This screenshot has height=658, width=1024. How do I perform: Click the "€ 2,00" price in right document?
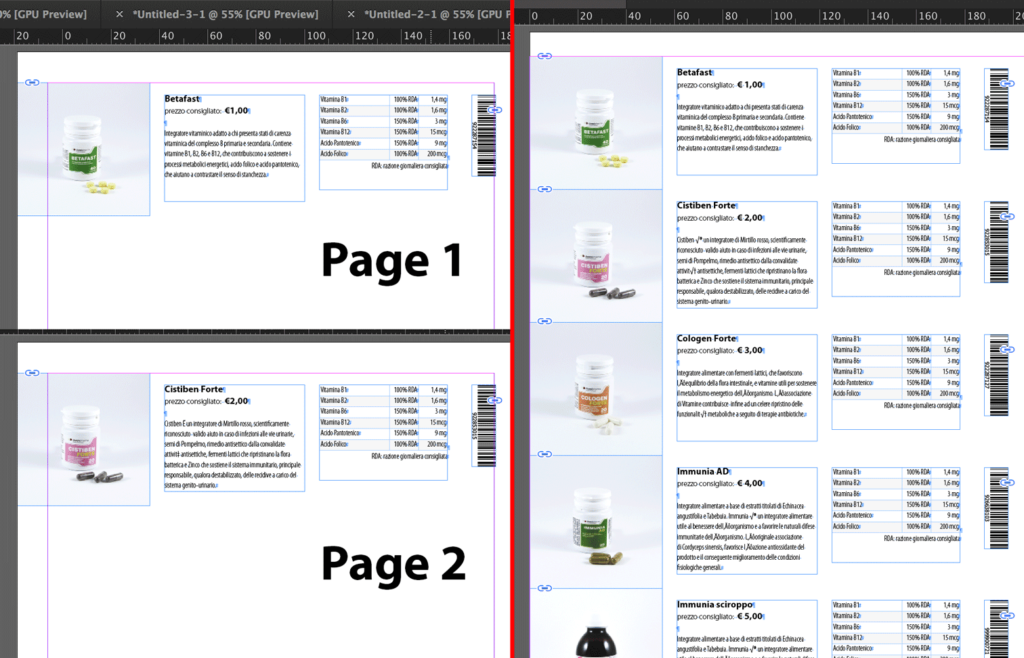coord(750,217)
